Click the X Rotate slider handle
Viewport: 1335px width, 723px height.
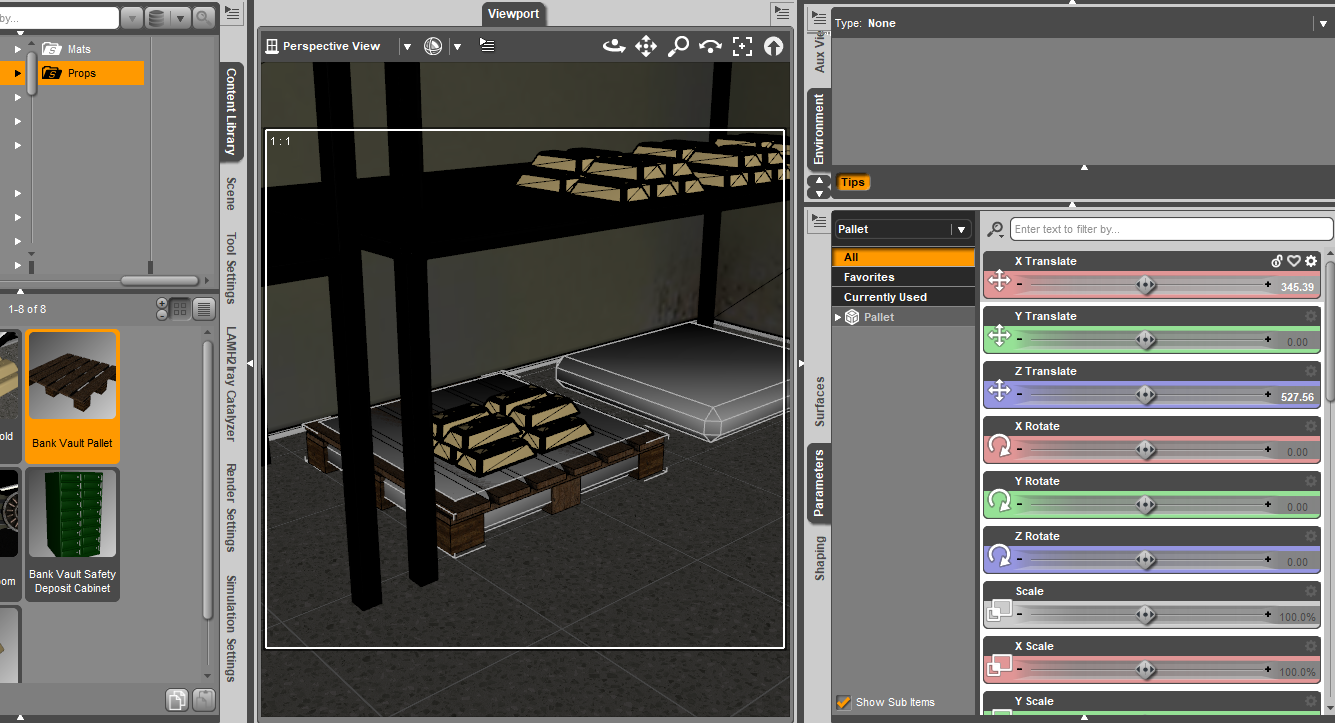pos(1146,451)
